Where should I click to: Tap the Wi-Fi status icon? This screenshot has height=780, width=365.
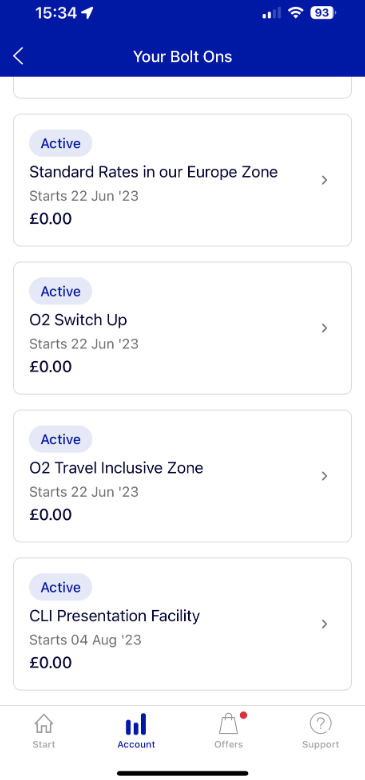[296, 13]
